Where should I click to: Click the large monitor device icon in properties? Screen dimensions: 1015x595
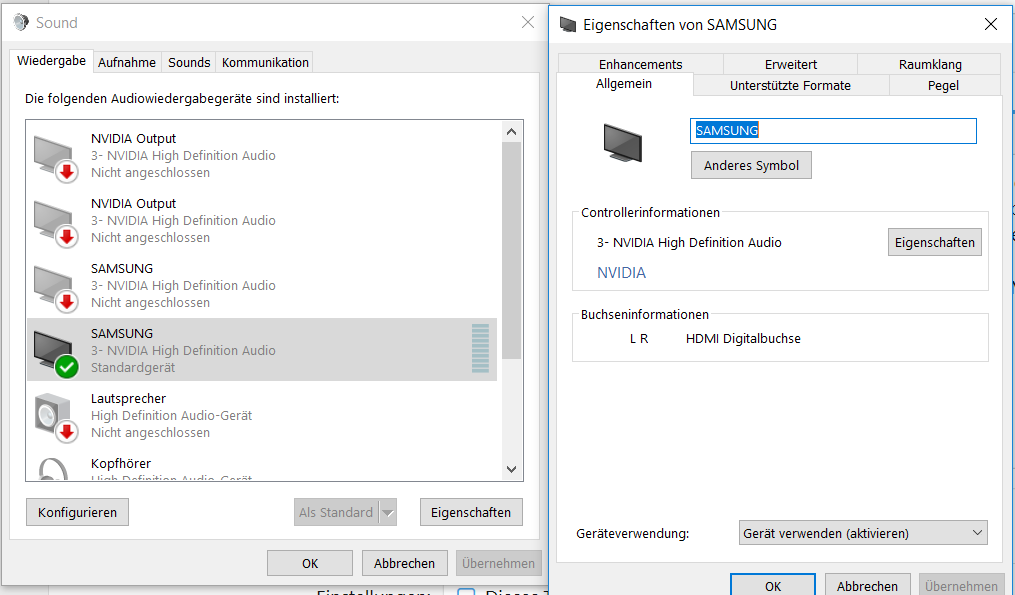623,142
